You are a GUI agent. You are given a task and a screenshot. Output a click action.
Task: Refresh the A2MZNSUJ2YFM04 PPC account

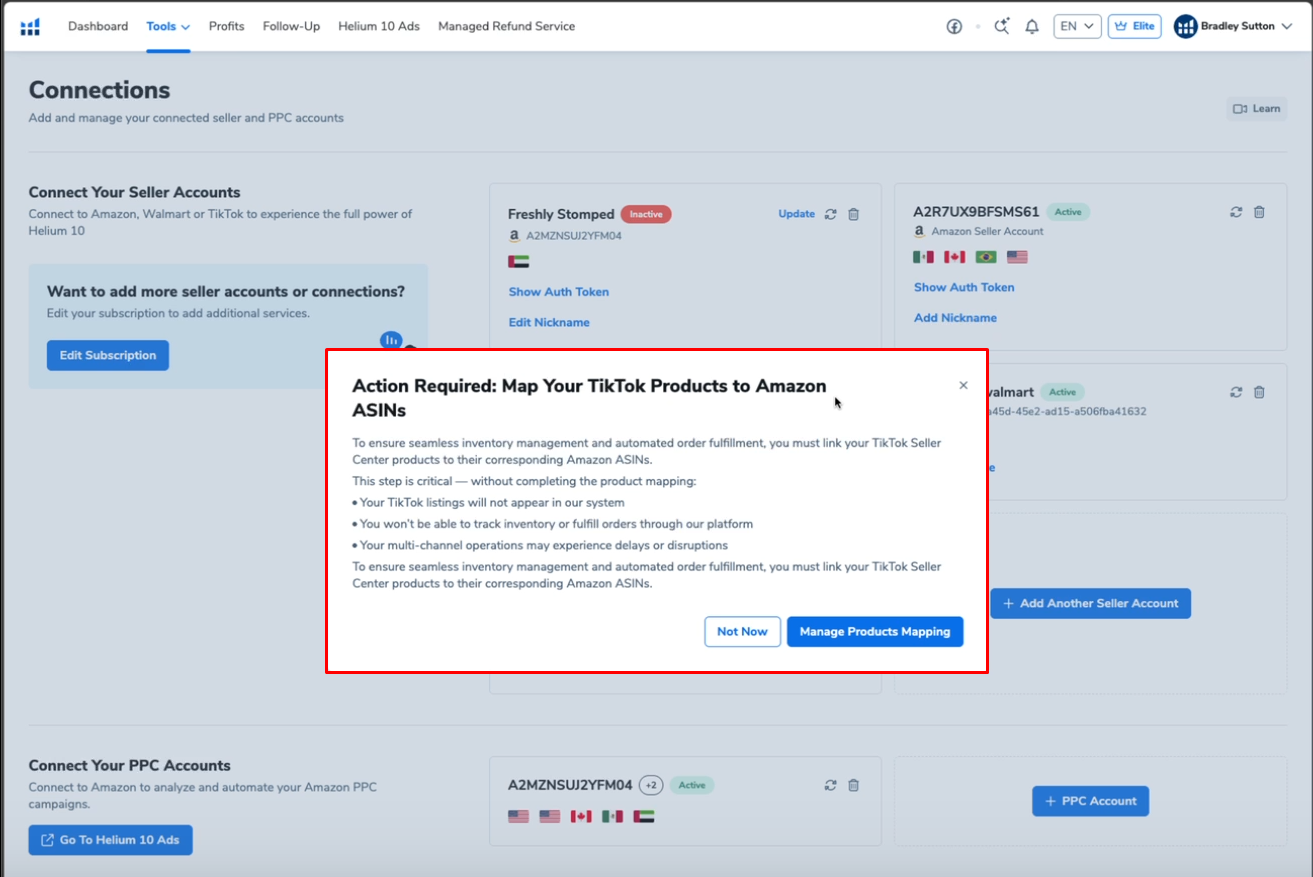pyautogui.click(x=830, y=785)
